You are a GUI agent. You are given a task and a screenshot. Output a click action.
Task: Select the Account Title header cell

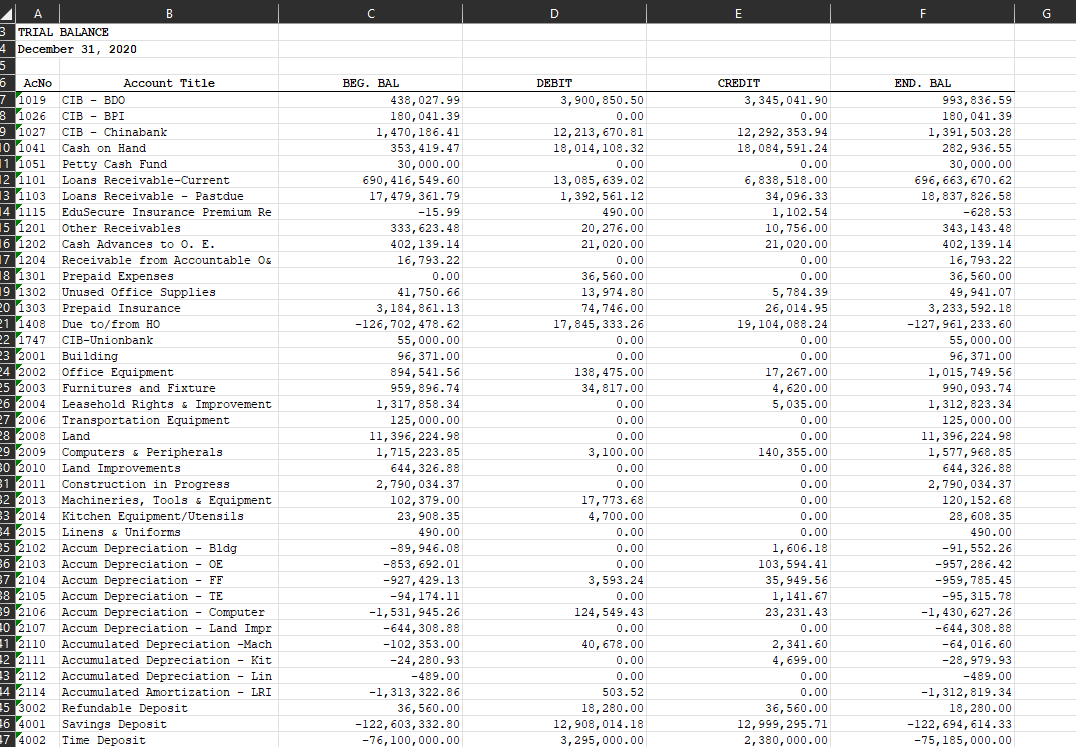169,83
